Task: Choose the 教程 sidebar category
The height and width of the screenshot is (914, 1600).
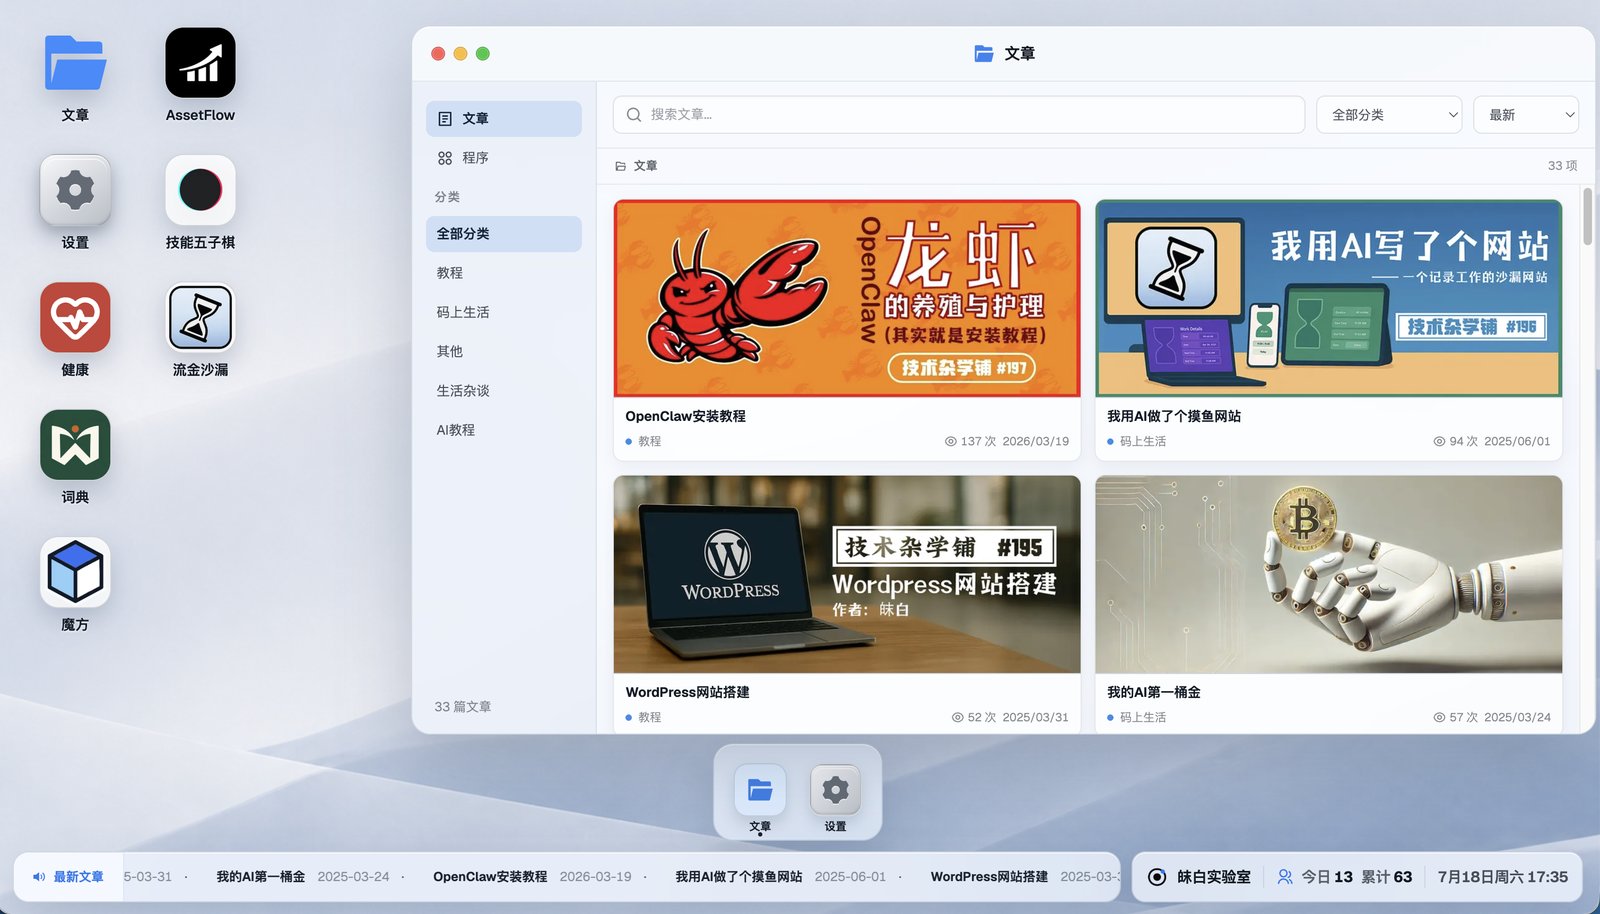Action: [503, 273]
